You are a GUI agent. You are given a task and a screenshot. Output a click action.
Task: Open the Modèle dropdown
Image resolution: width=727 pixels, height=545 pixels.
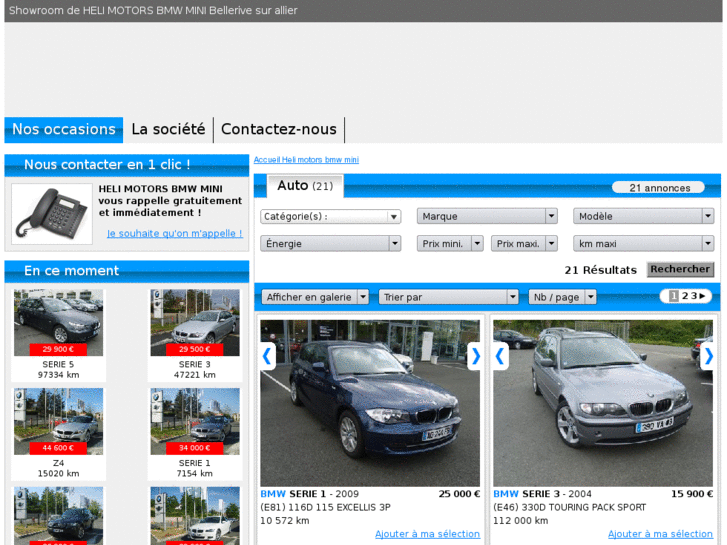644,216
